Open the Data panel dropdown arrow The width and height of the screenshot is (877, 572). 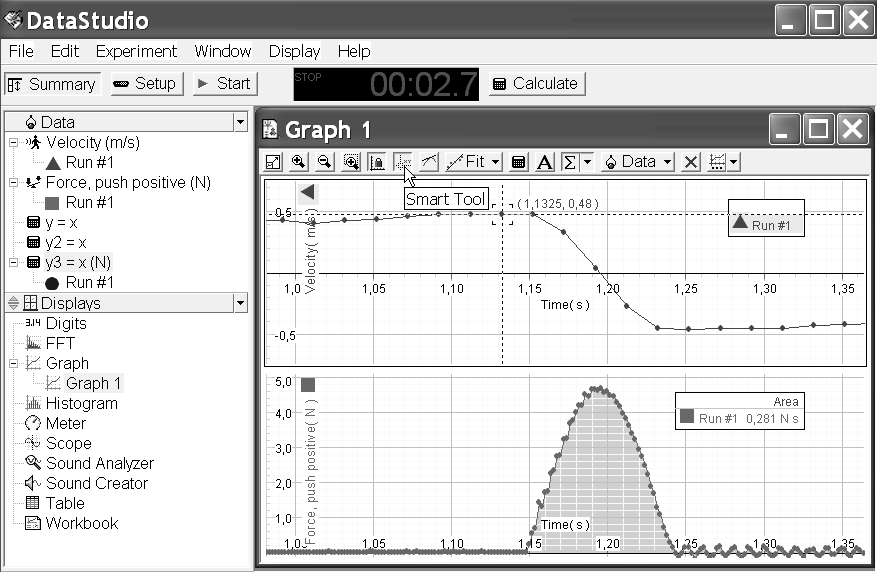241,122
